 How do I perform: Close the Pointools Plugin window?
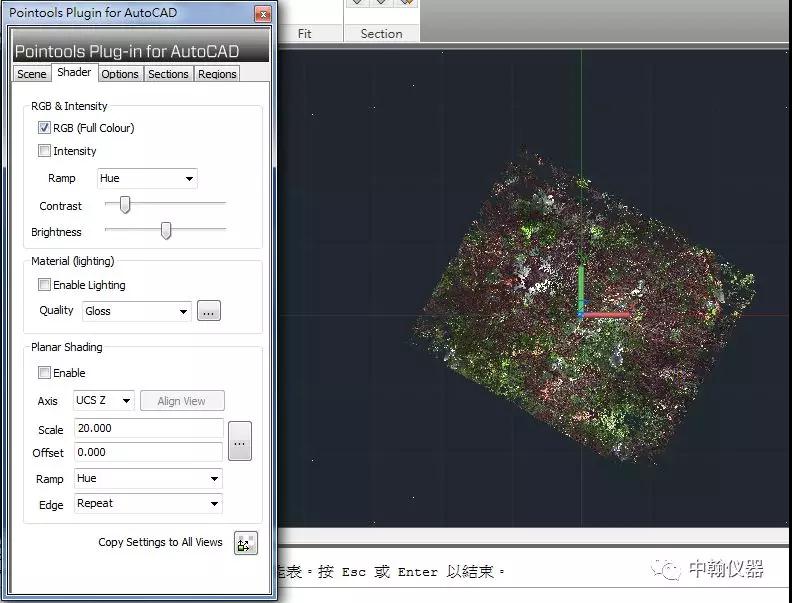[x=262, y=15]
